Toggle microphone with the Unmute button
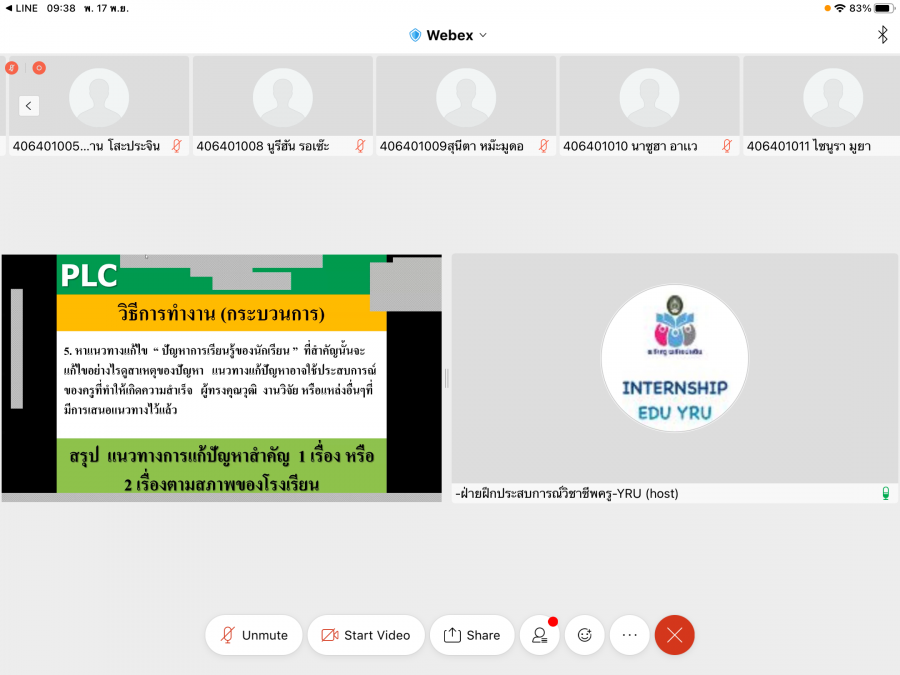The image size is (900, 675). point(254,635)
